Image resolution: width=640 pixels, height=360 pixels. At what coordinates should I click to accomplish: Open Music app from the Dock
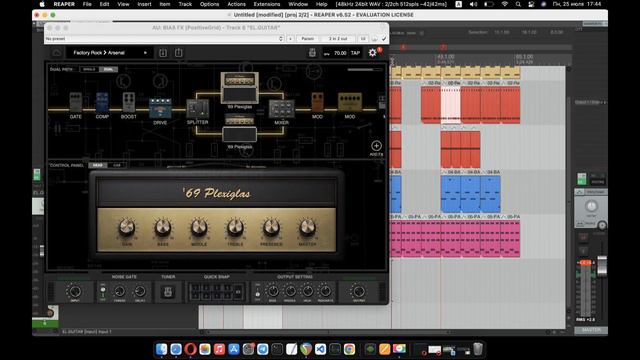click(x=219, y=349)
